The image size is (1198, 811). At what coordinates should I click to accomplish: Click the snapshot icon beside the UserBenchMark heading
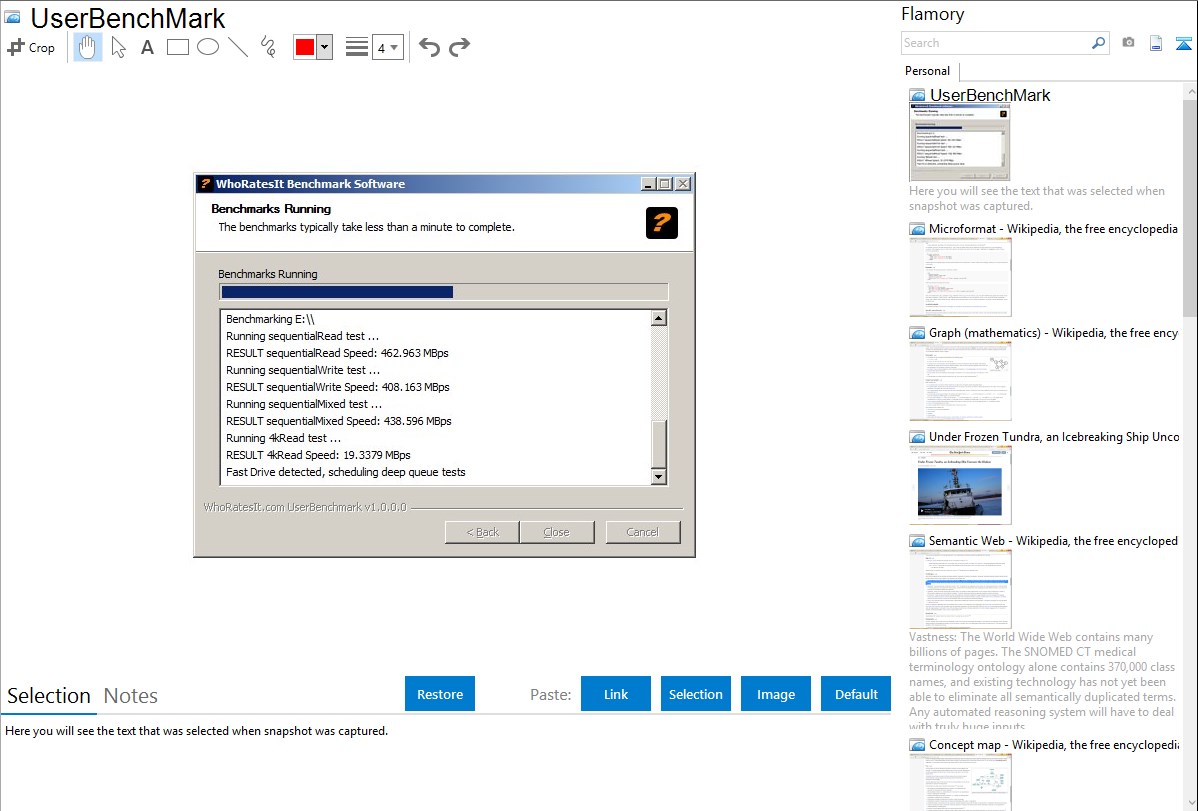(x=13, y=18)
